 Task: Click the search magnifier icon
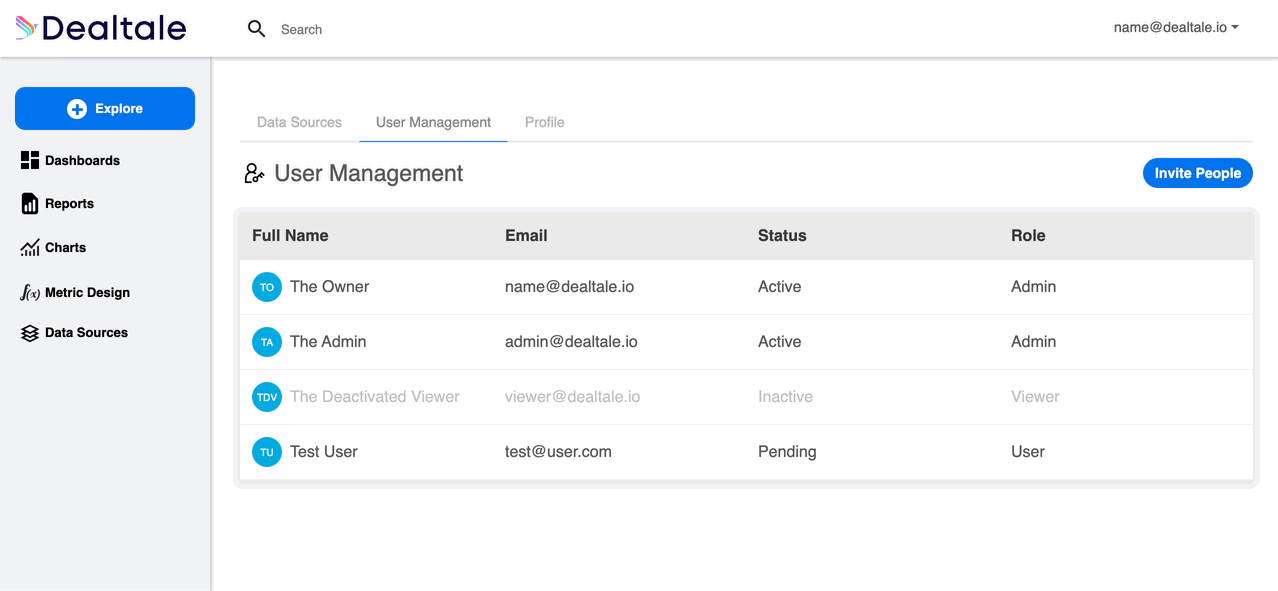coord(257,29)
